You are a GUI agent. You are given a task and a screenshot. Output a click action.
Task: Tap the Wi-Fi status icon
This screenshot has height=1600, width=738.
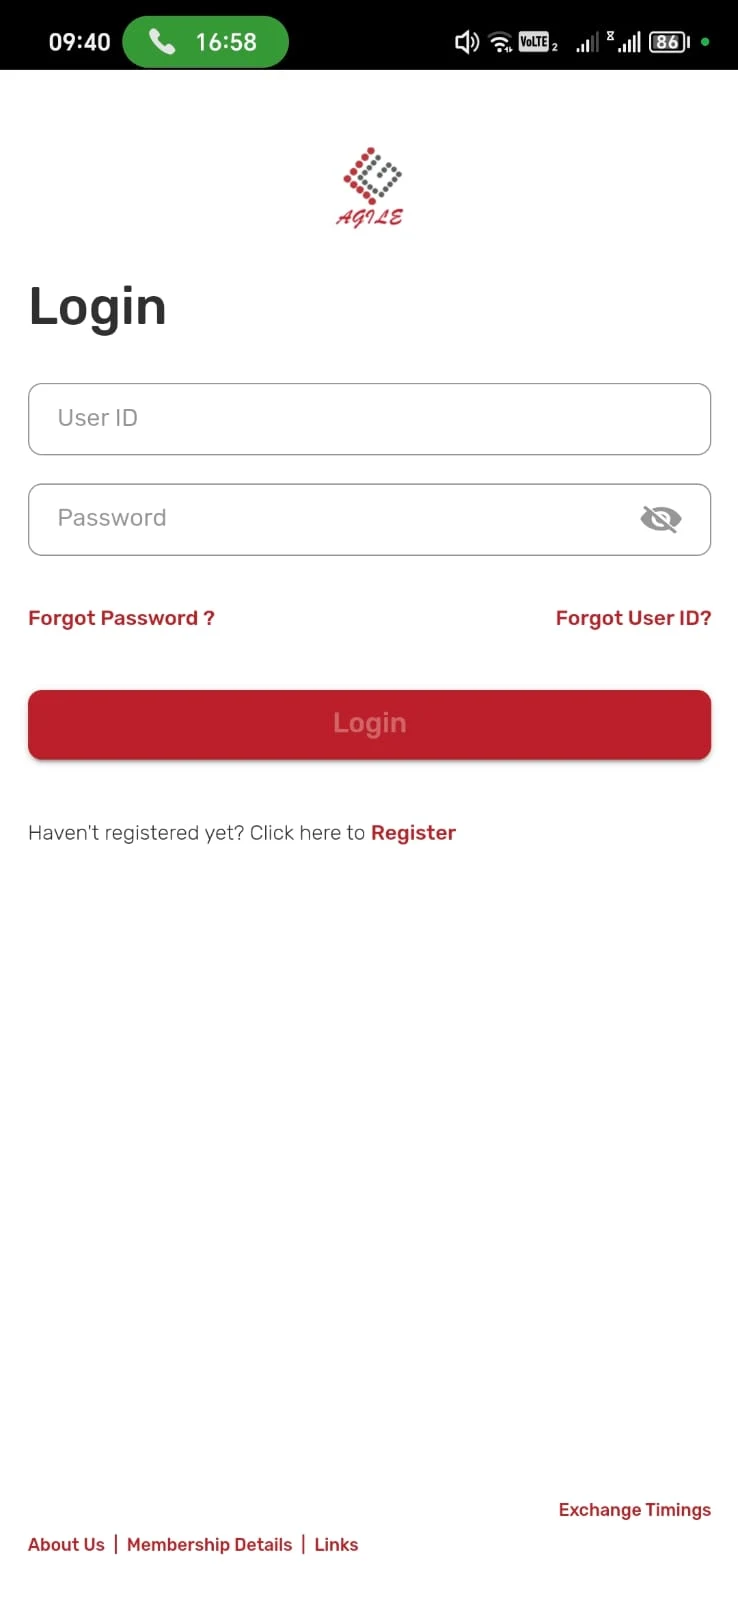pos(500,42)
